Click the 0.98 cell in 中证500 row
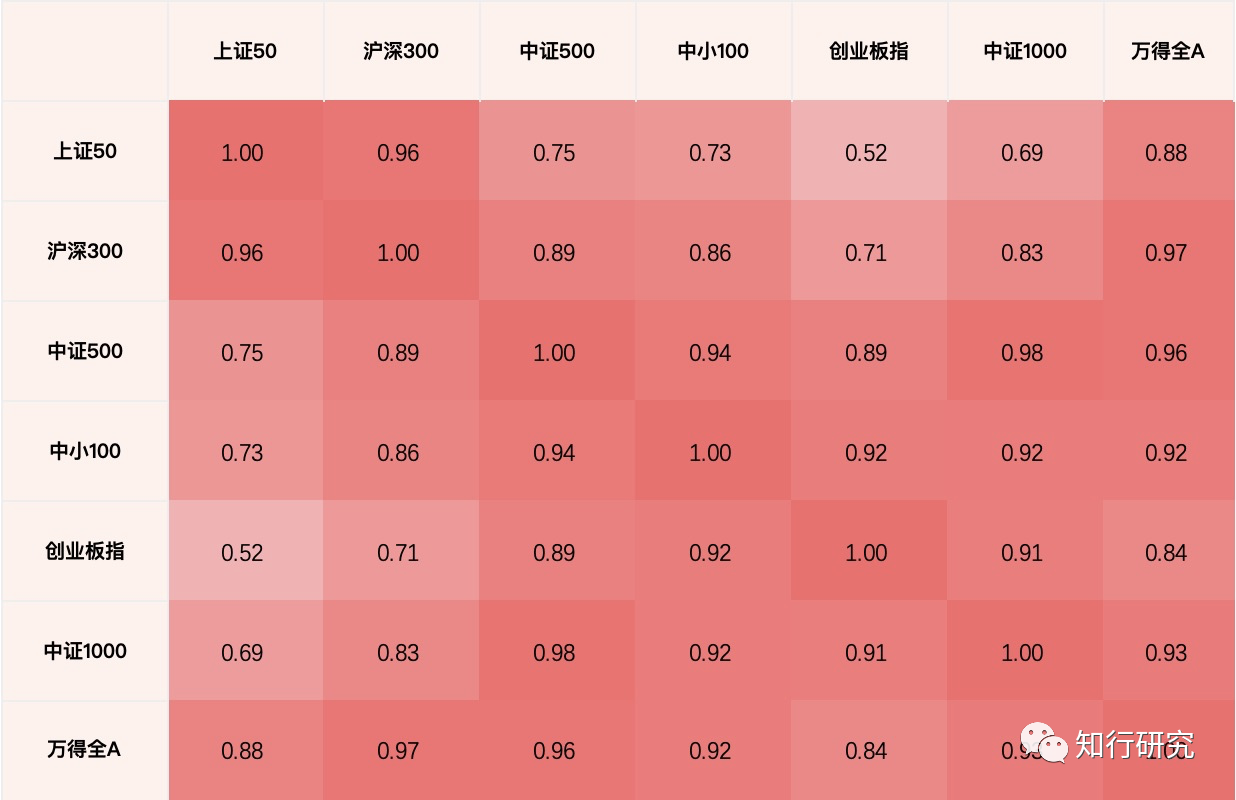Viewport: 1236px width, 800px height. pos(1022,353)
